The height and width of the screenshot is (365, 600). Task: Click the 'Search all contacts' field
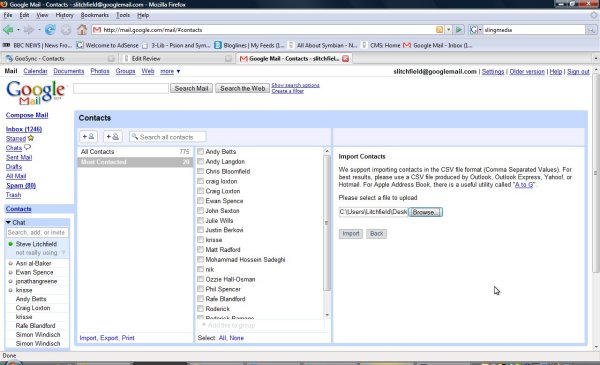pyautogui.click(x=168, y=137)
